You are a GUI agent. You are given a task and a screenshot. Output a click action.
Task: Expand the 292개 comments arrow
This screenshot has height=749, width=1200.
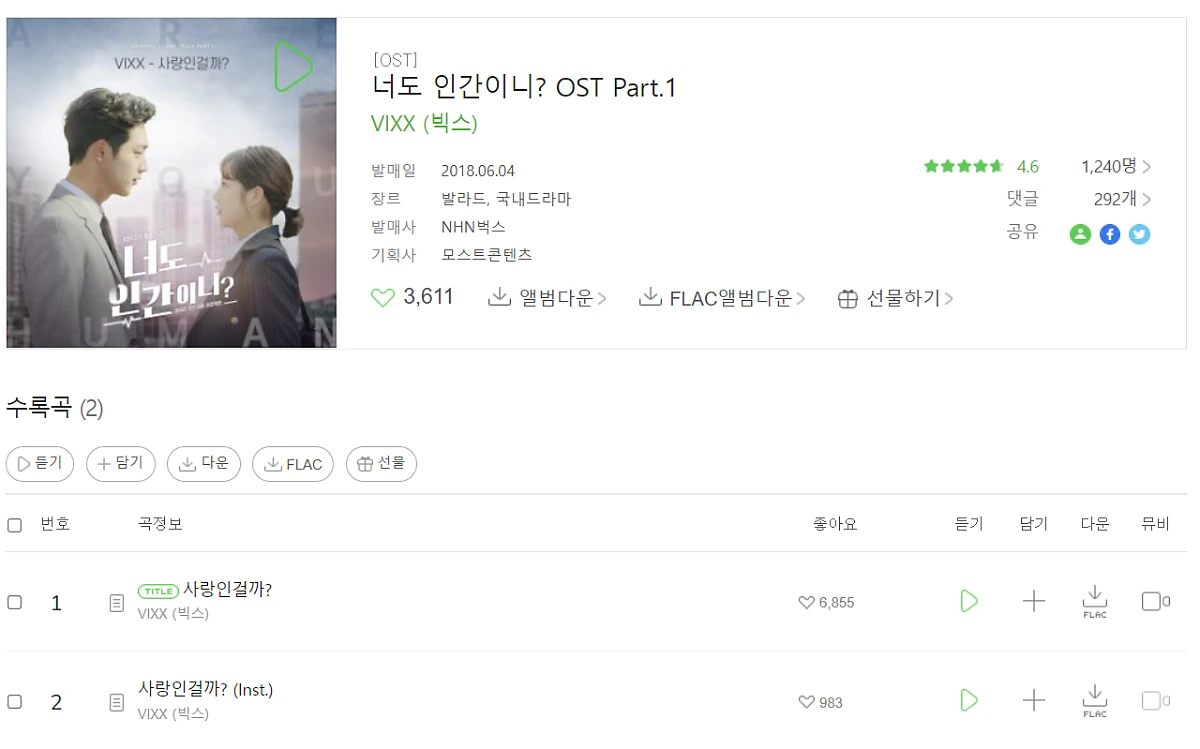click(x=1146, y=199)
